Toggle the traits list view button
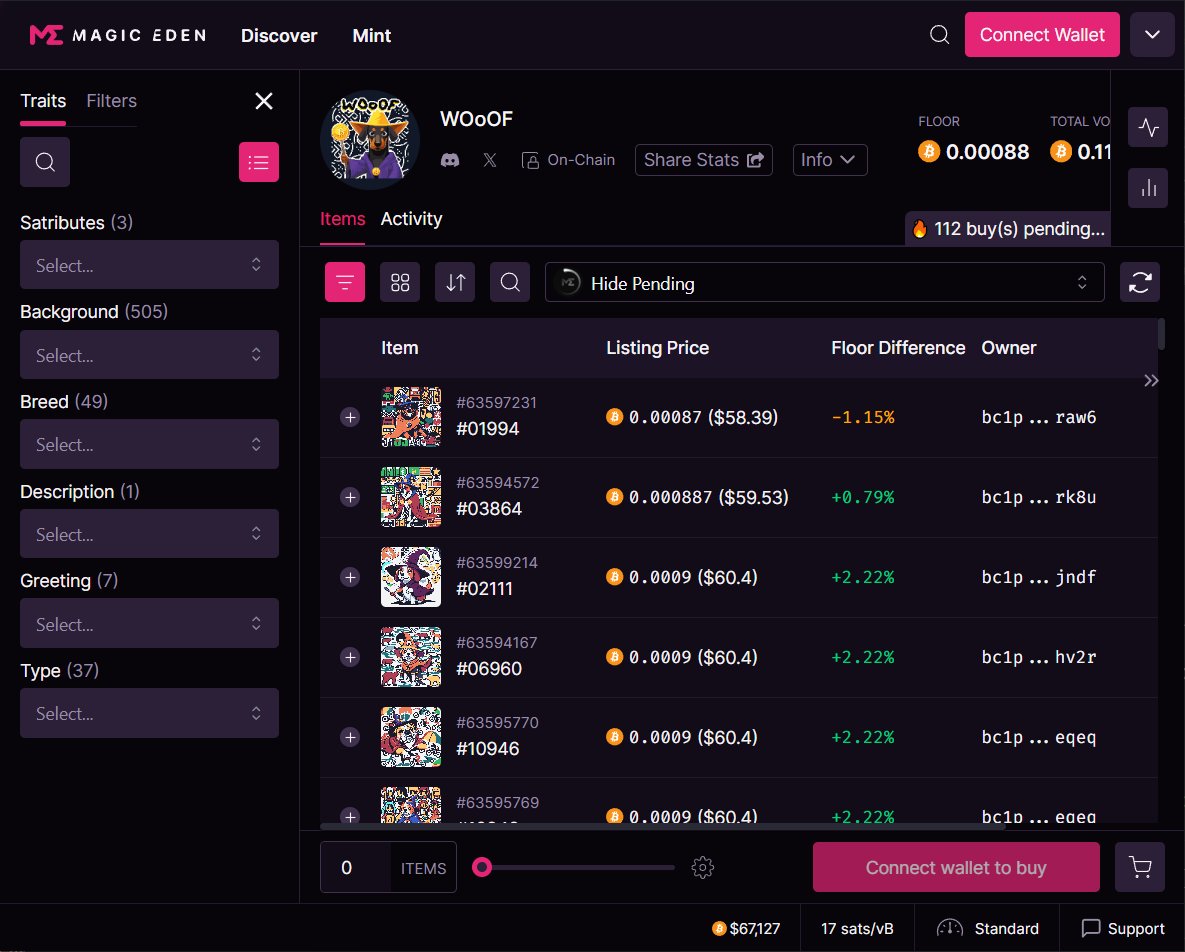 (258, 162)
